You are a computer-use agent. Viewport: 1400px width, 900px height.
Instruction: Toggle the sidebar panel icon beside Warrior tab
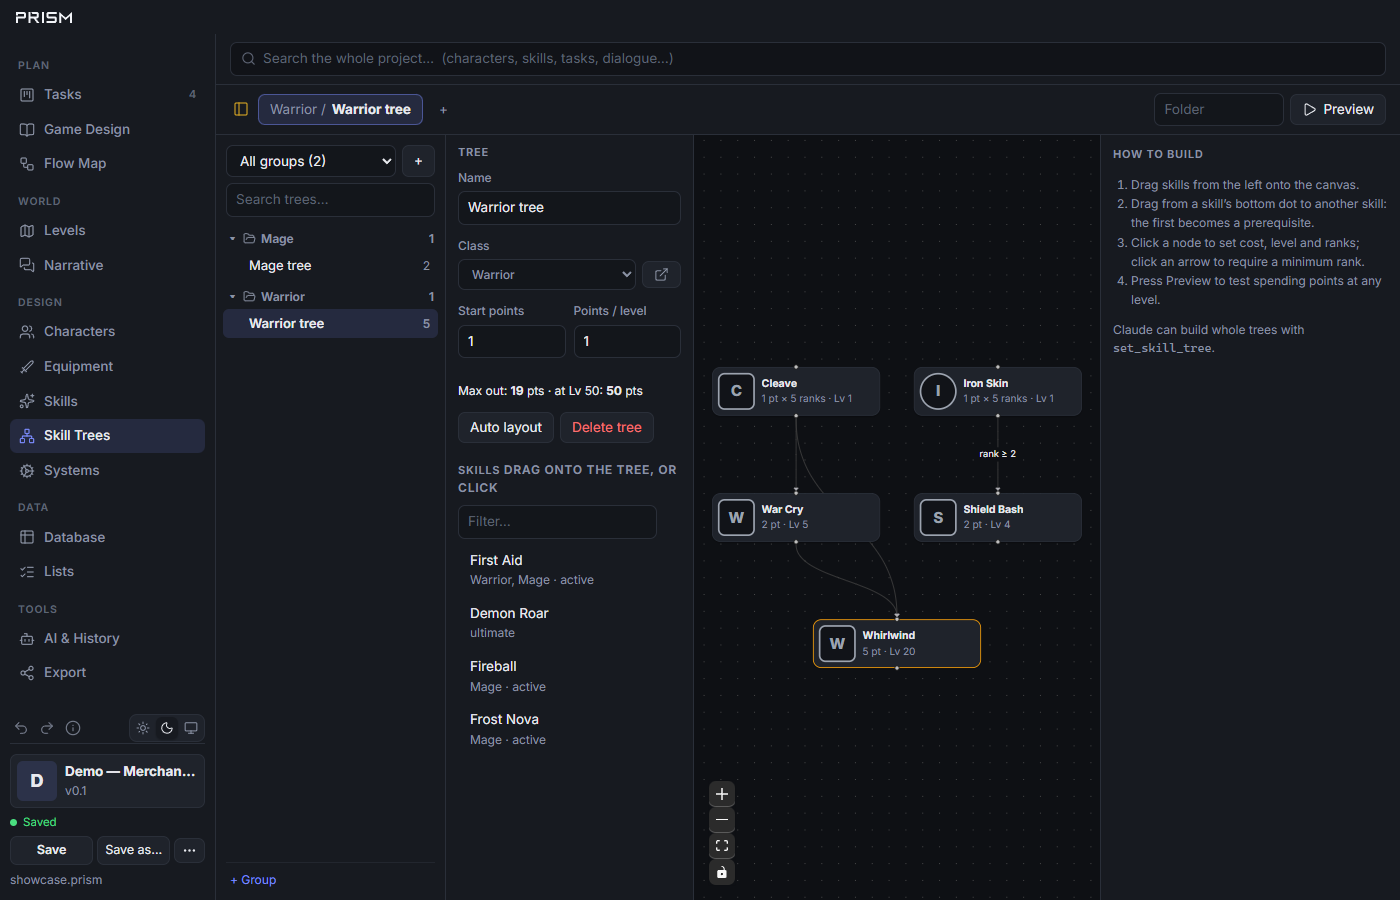(241, 109)
